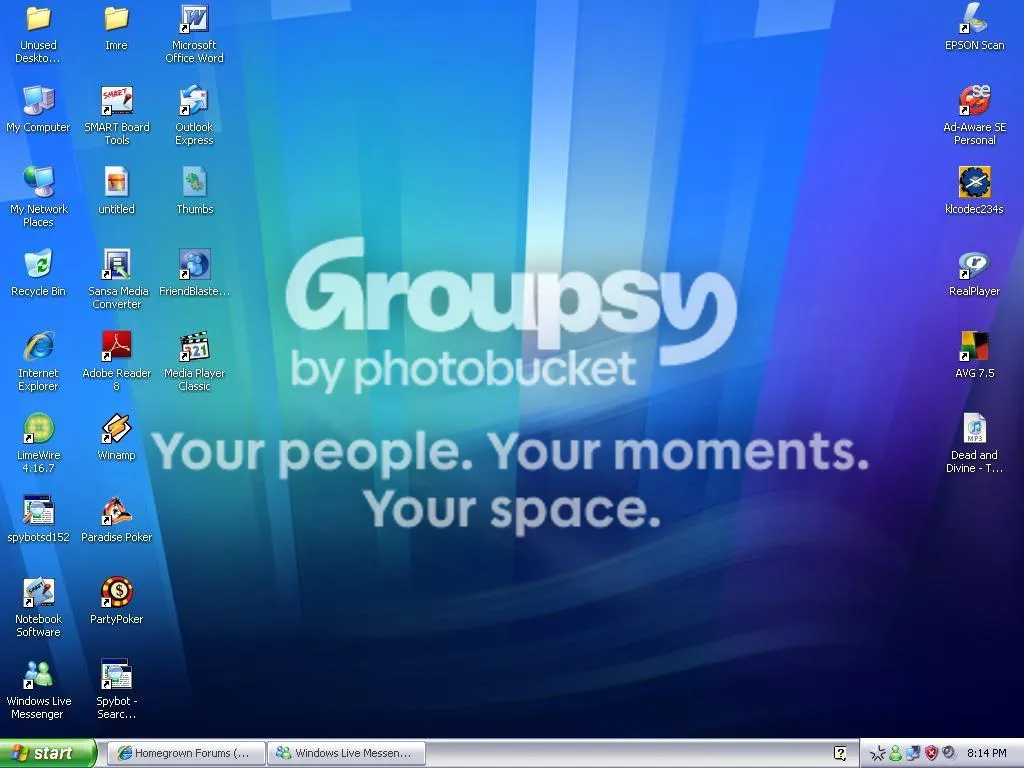The height and width of the screenshot is (768, 1024).
Task: Open the Start menu
Action: tap(48, 753)
